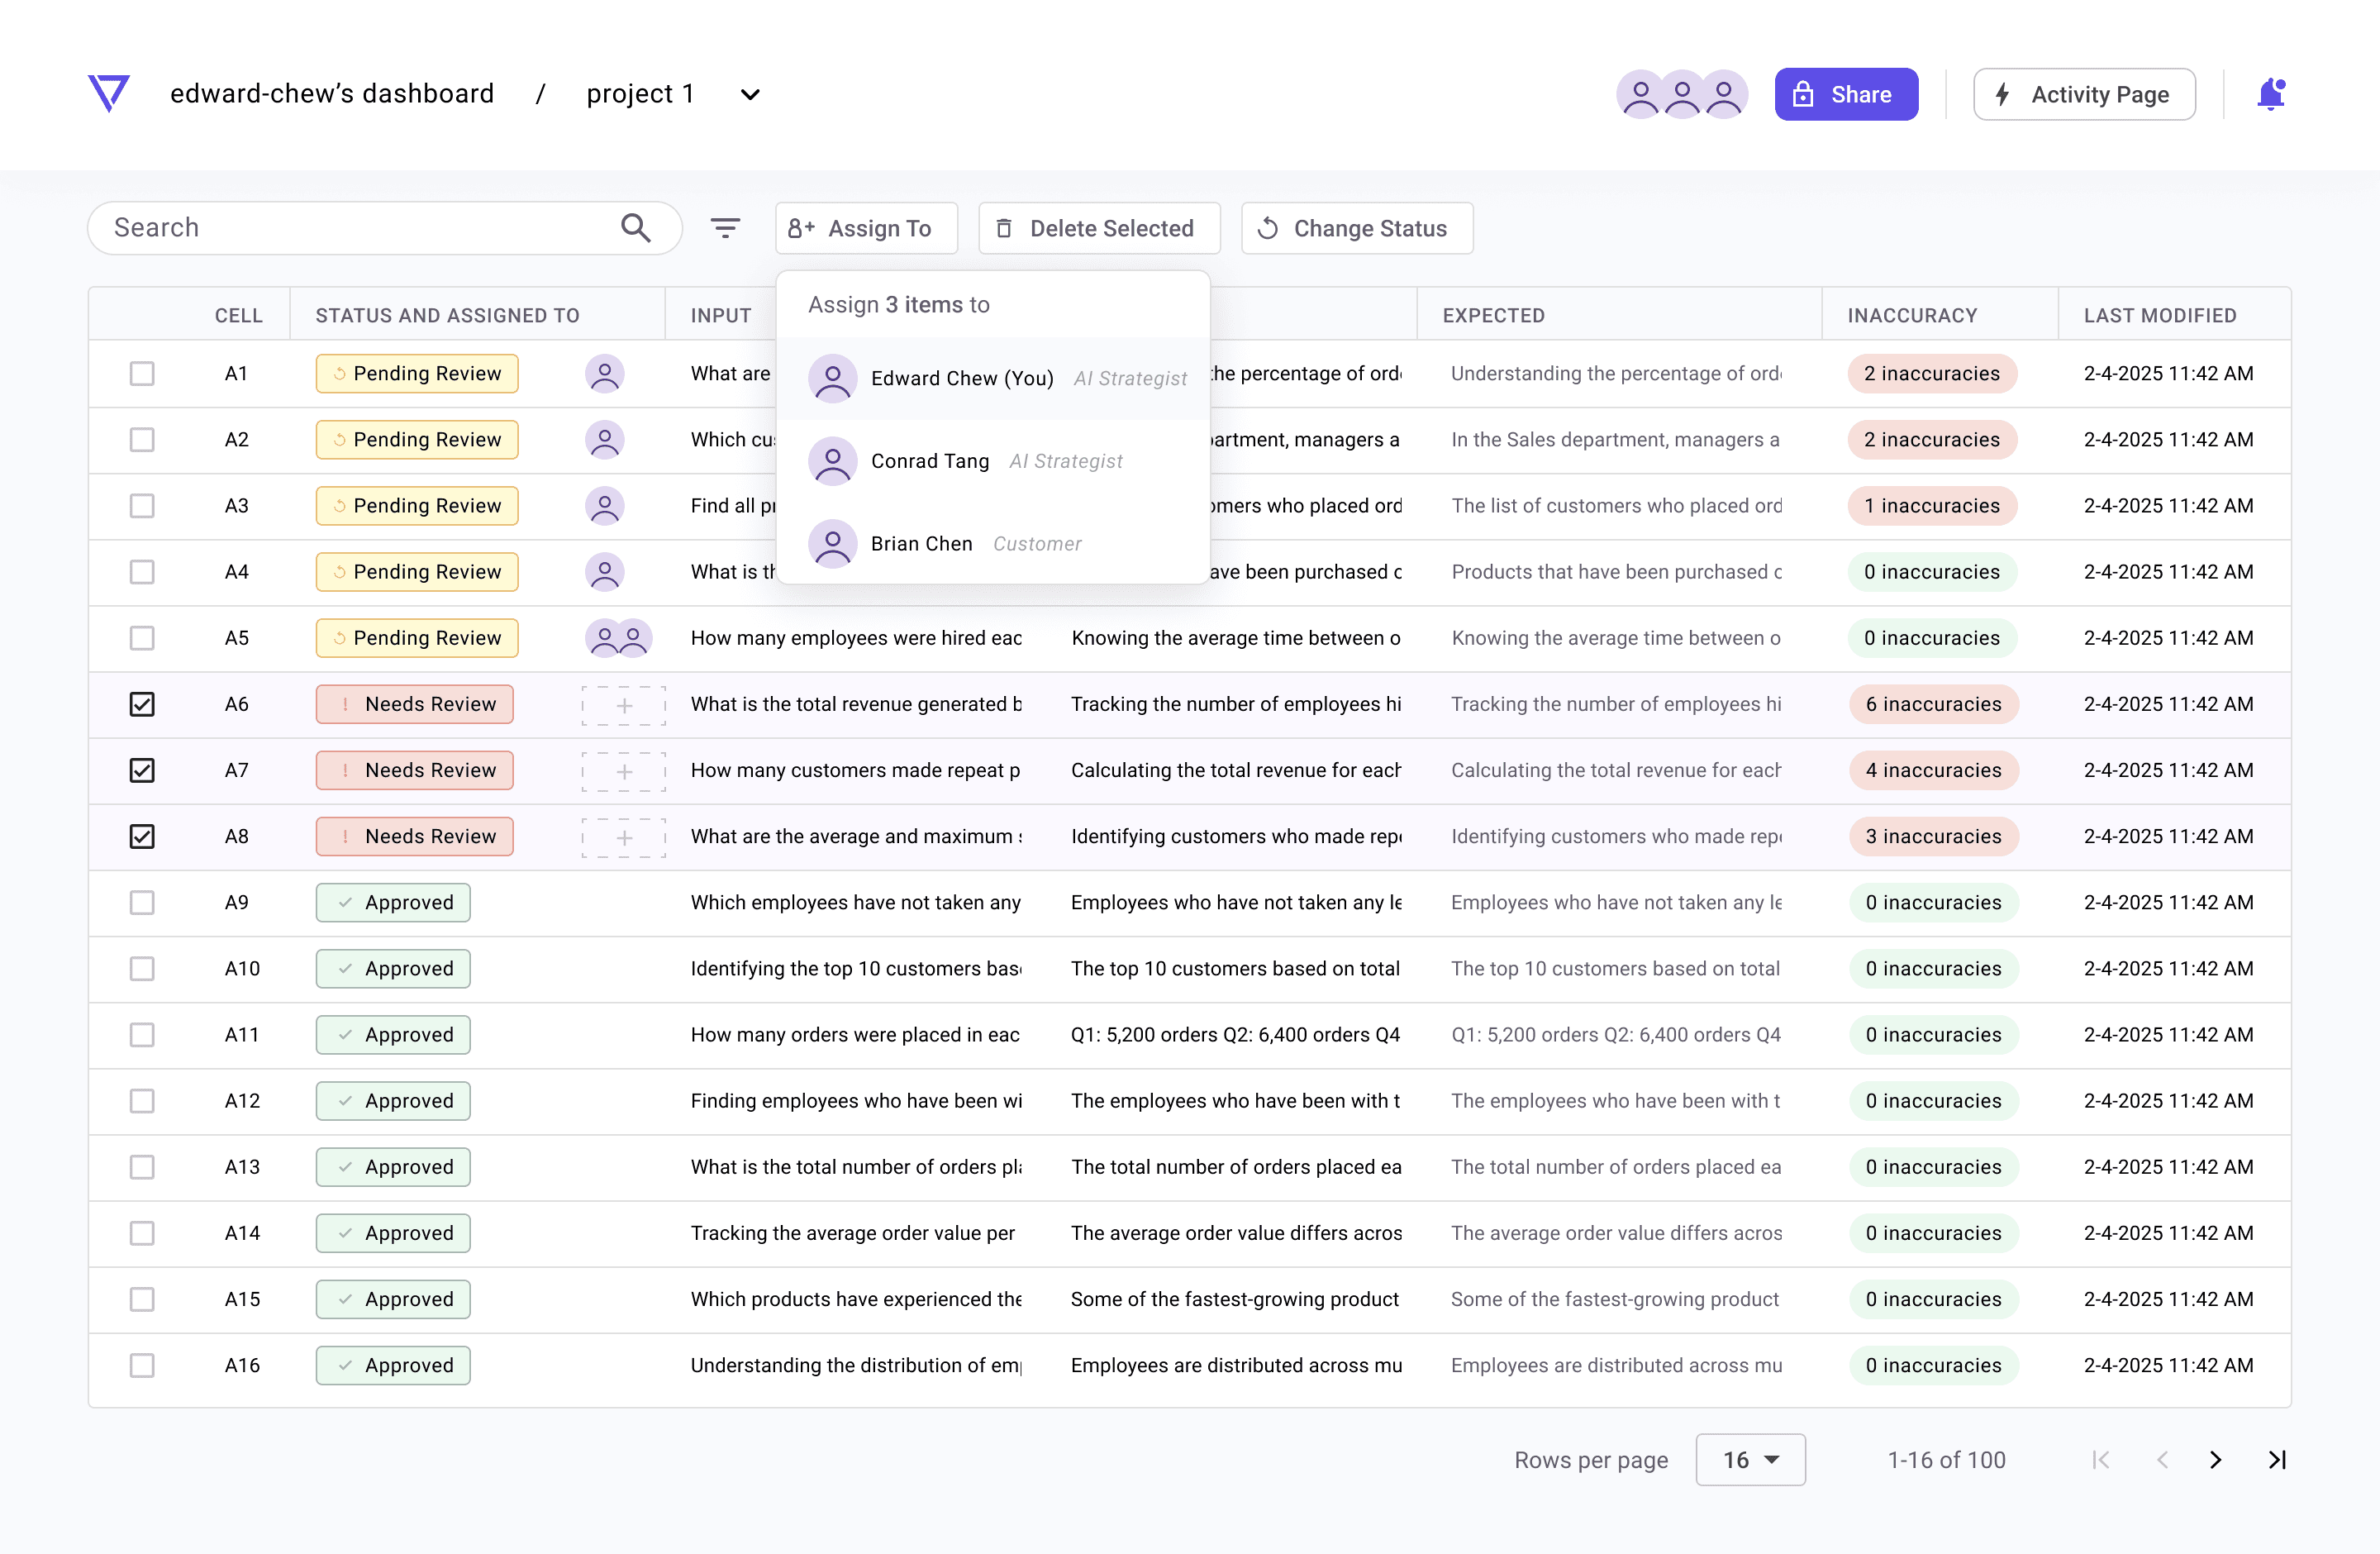Check the A1 row checkbox
The image size is (2380, 1554).
(142, 373)
